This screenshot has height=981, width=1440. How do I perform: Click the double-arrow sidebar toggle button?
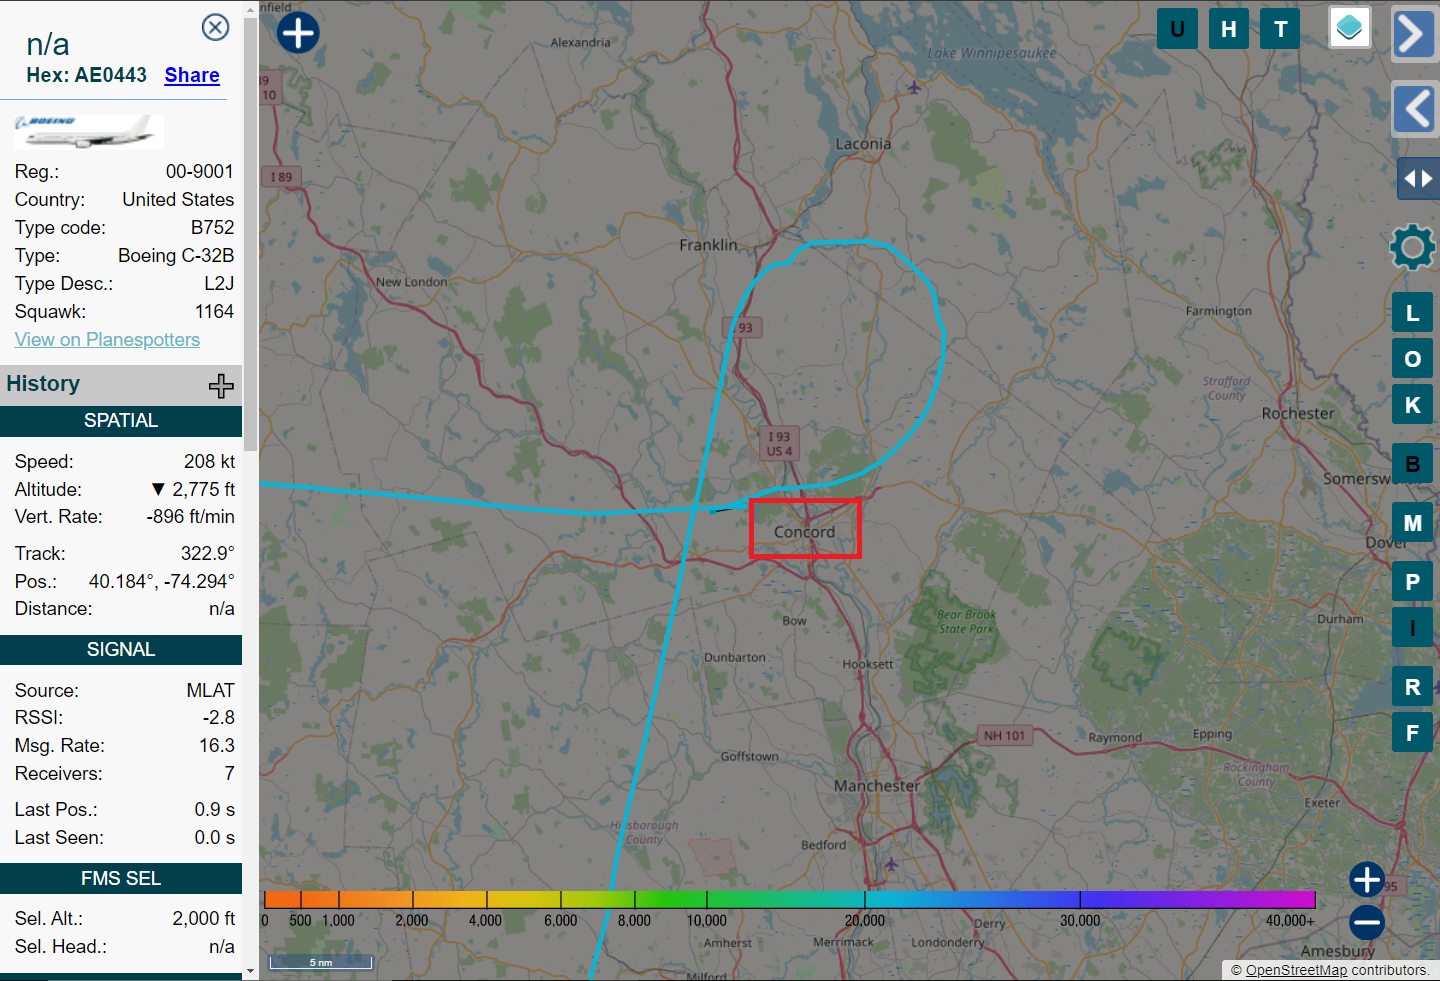[1418, 179]
